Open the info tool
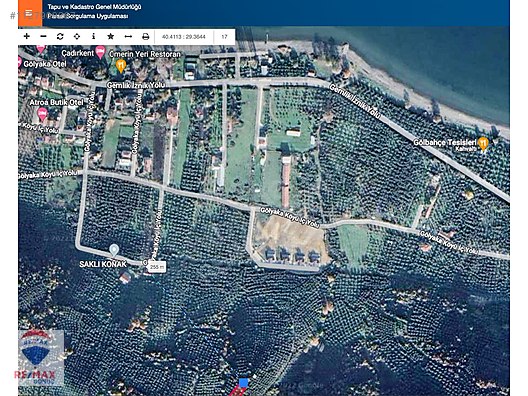Screen dimensions: 528x396 pyautogui.click(x=94, y=36)
